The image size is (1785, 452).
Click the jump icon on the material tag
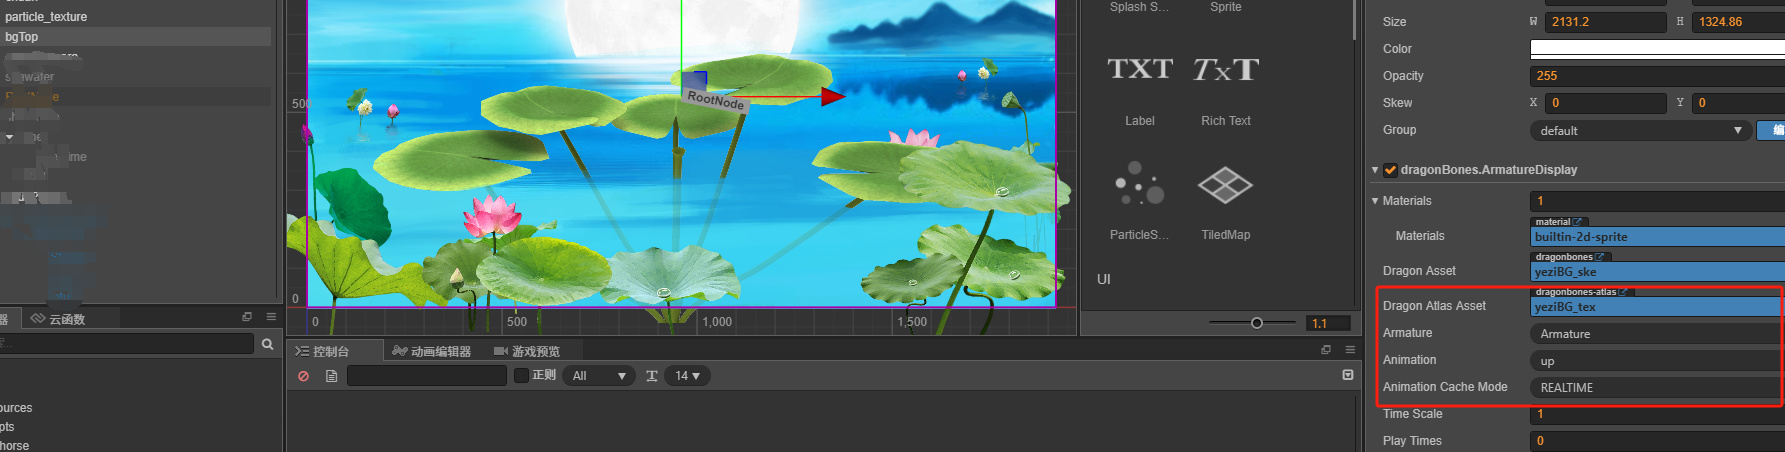1577,222
